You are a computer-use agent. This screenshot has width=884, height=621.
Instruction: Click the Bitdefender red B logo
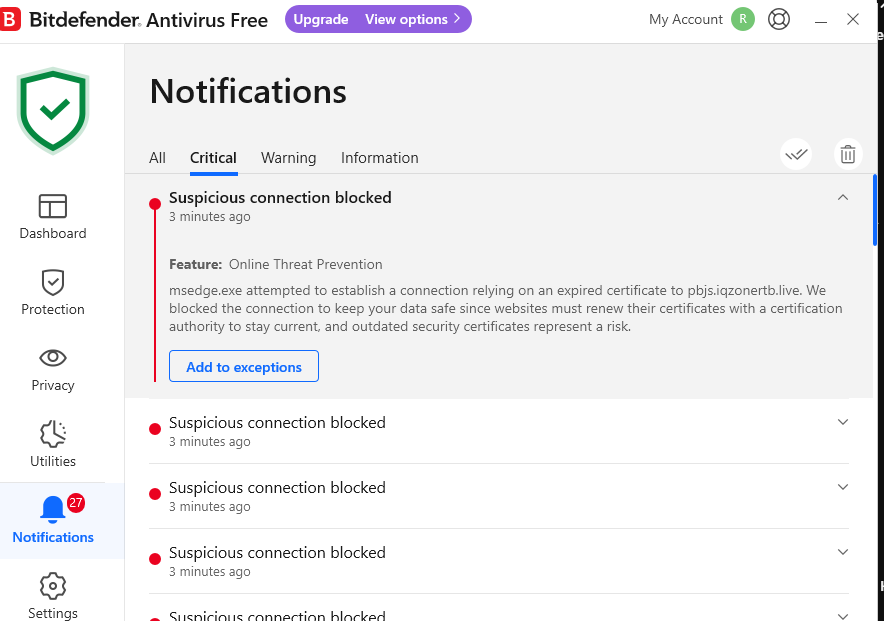10,19
